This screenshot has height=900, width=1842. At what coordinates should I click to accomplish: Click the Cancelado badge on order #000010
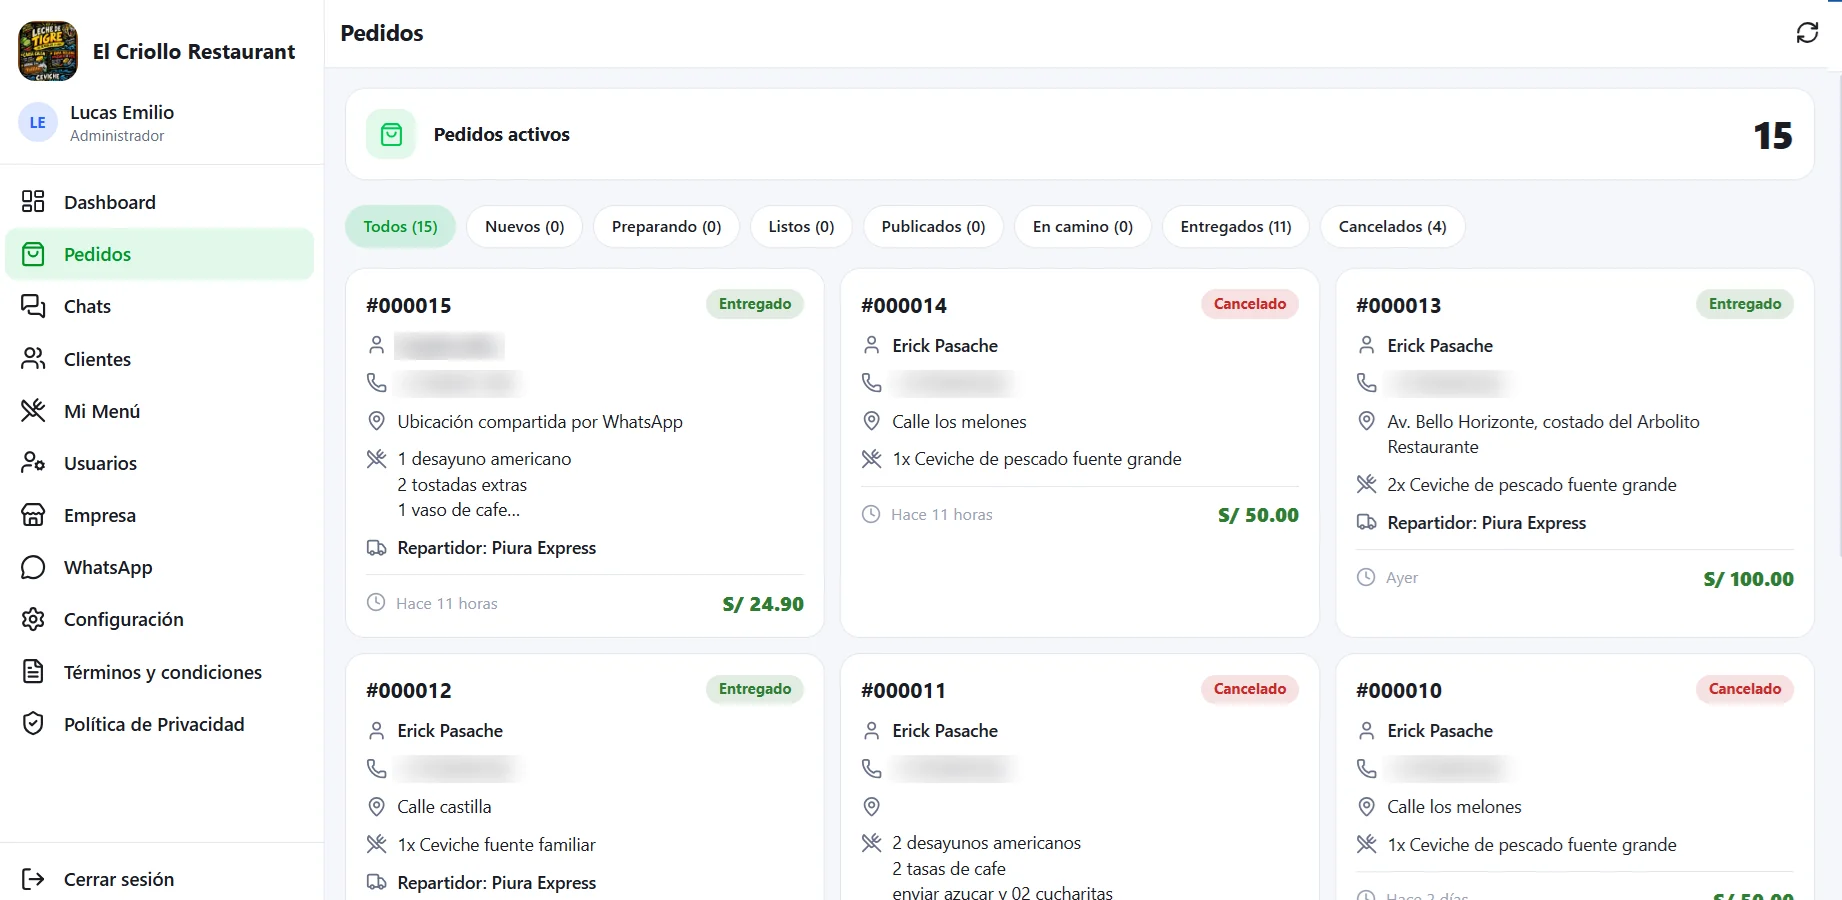click(1745, 689)
